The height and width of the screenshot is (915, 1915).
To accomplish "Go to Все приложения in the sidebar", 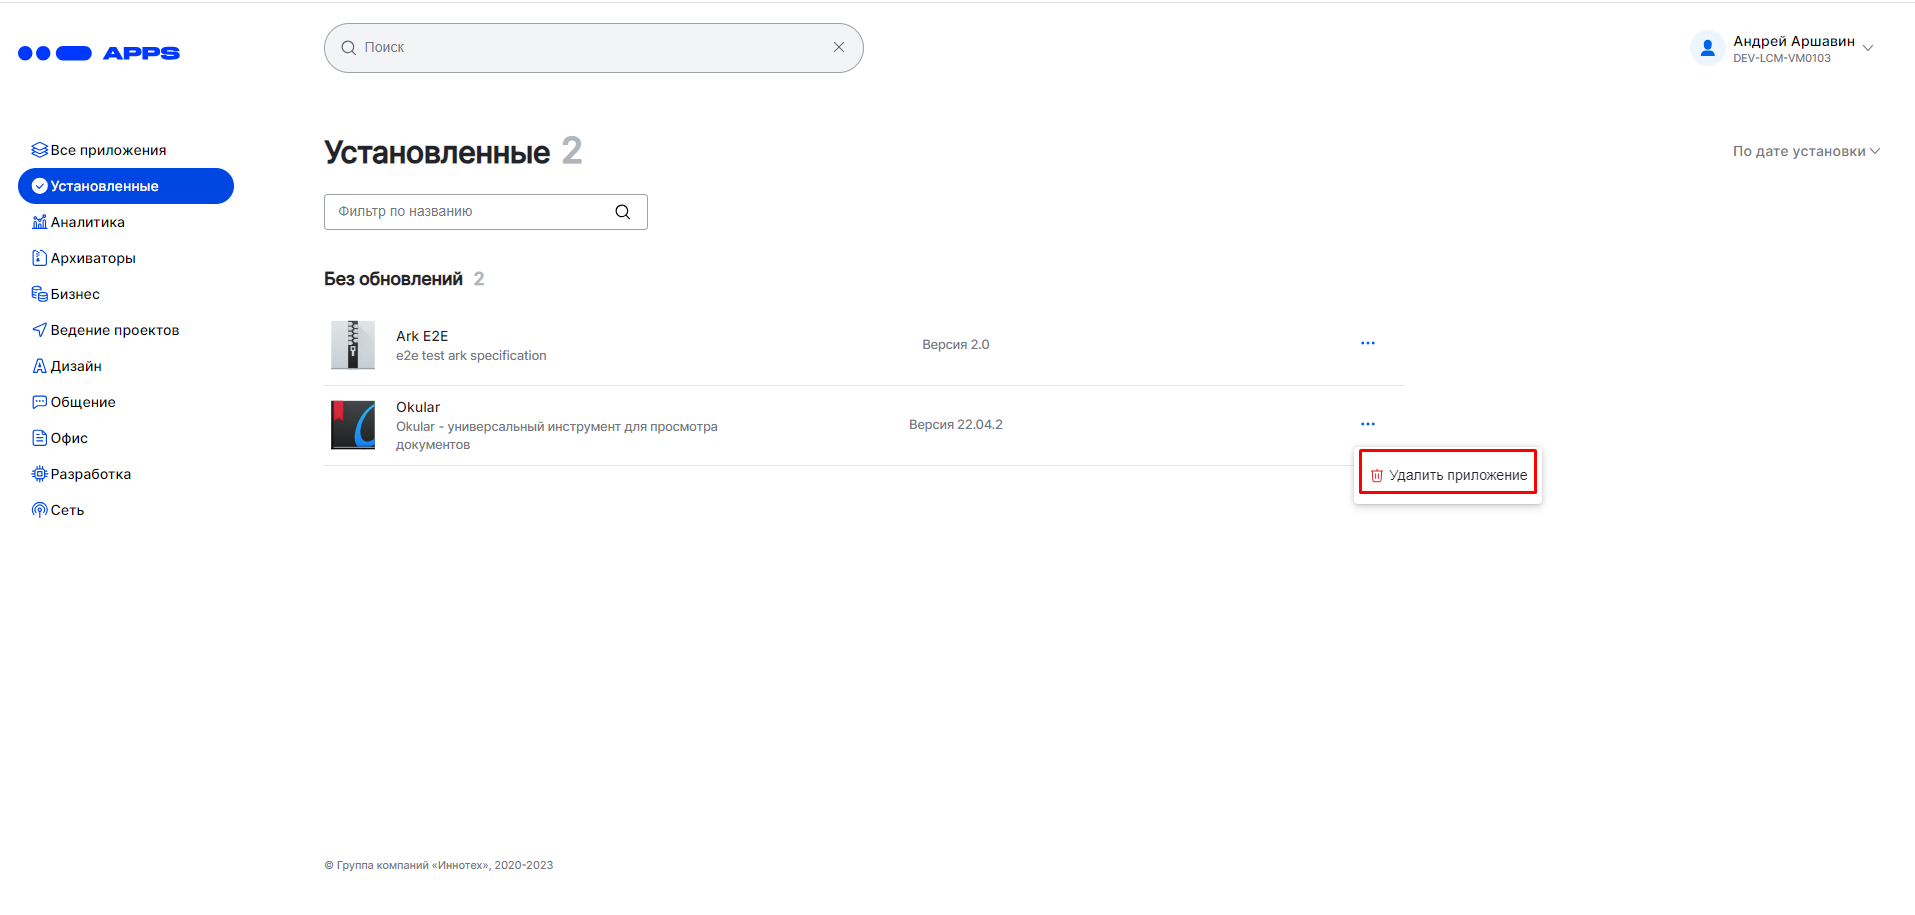I will 108,150.
